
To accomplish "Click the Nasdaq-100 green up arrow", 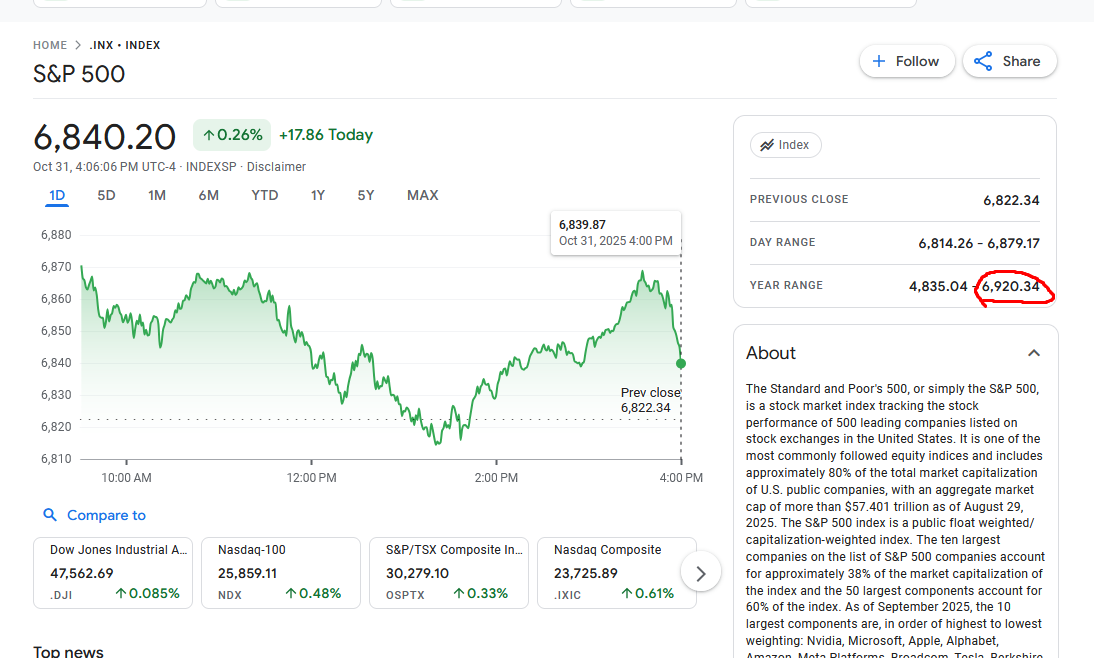I will coord(291,593).
